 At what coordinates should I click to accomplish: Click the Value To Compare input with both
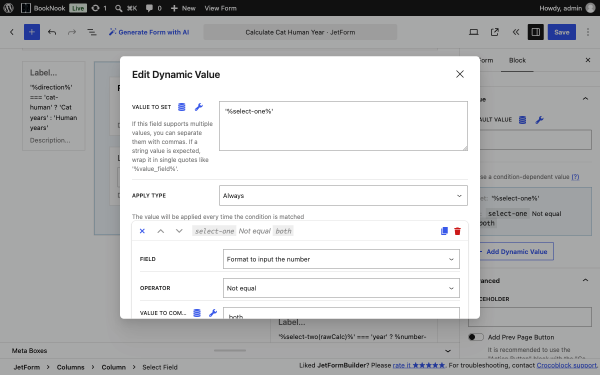click(341, 313)
